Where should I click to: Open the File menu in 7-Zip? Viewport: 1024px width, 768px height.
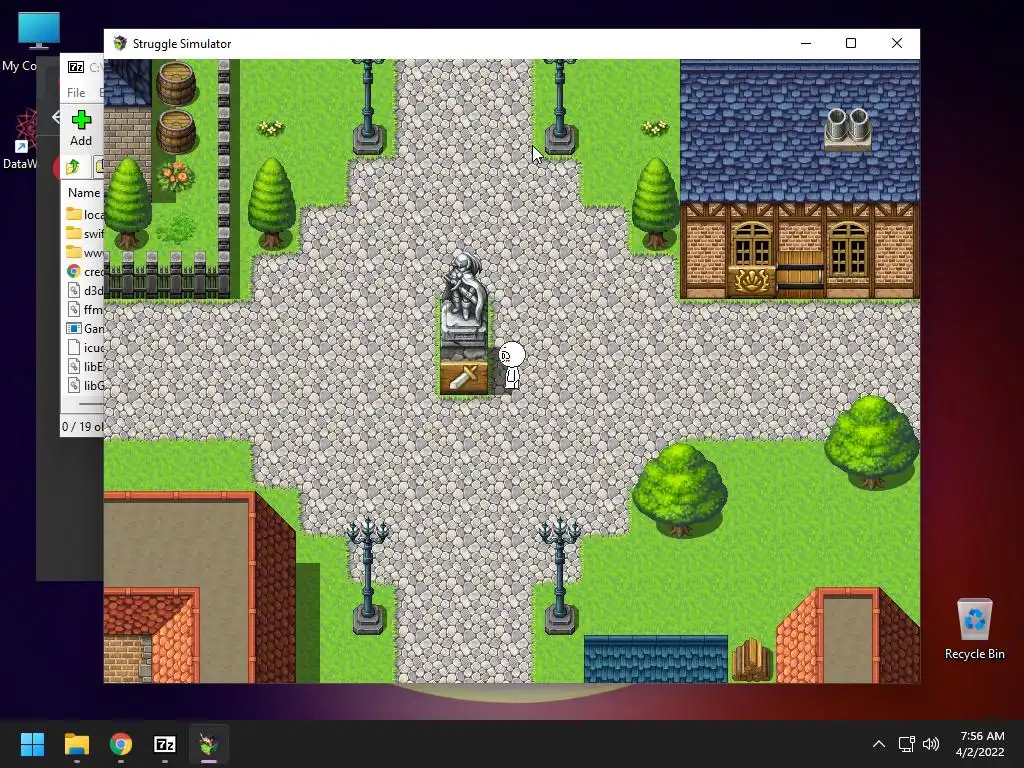(76, 93)
